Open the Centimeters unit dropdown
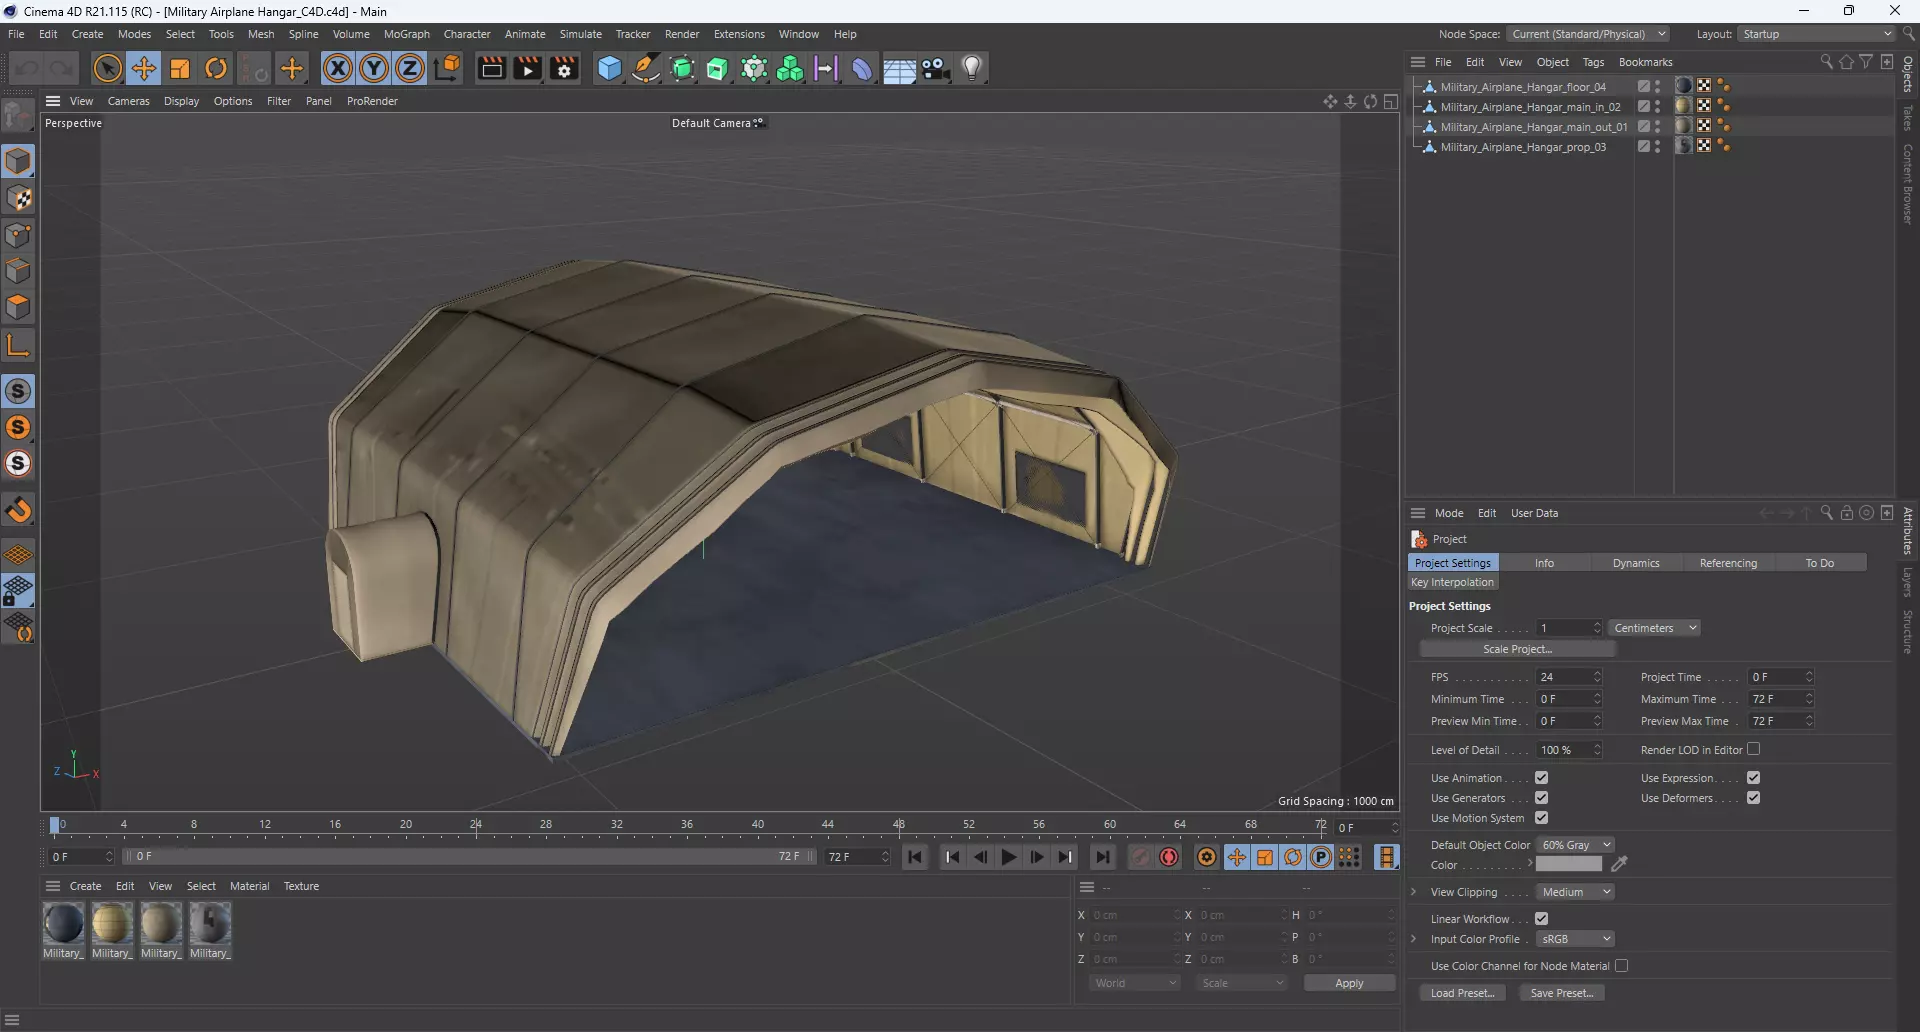The width and height of the screenshot is (1920, 1032). point(1654,628)
